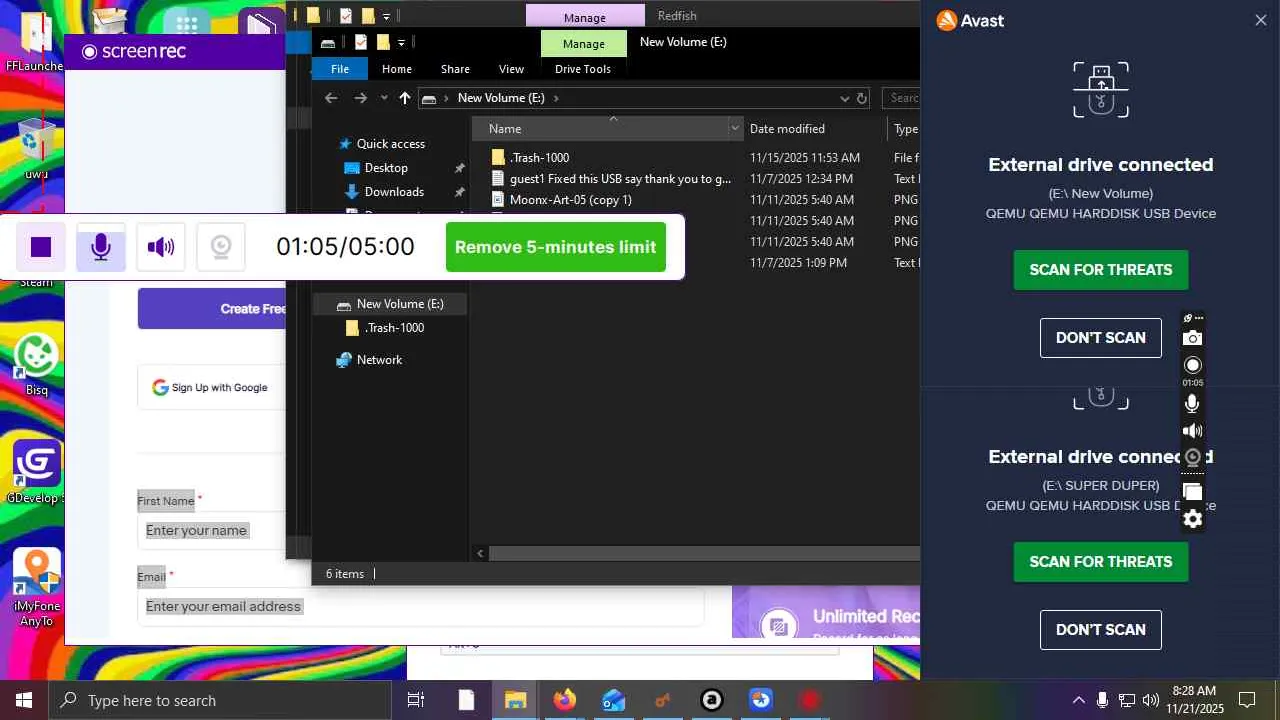This screenshot has width=1280, height=720.
Task: Scan SUPER DUPER drive for threats
Action: [1100, 562]
